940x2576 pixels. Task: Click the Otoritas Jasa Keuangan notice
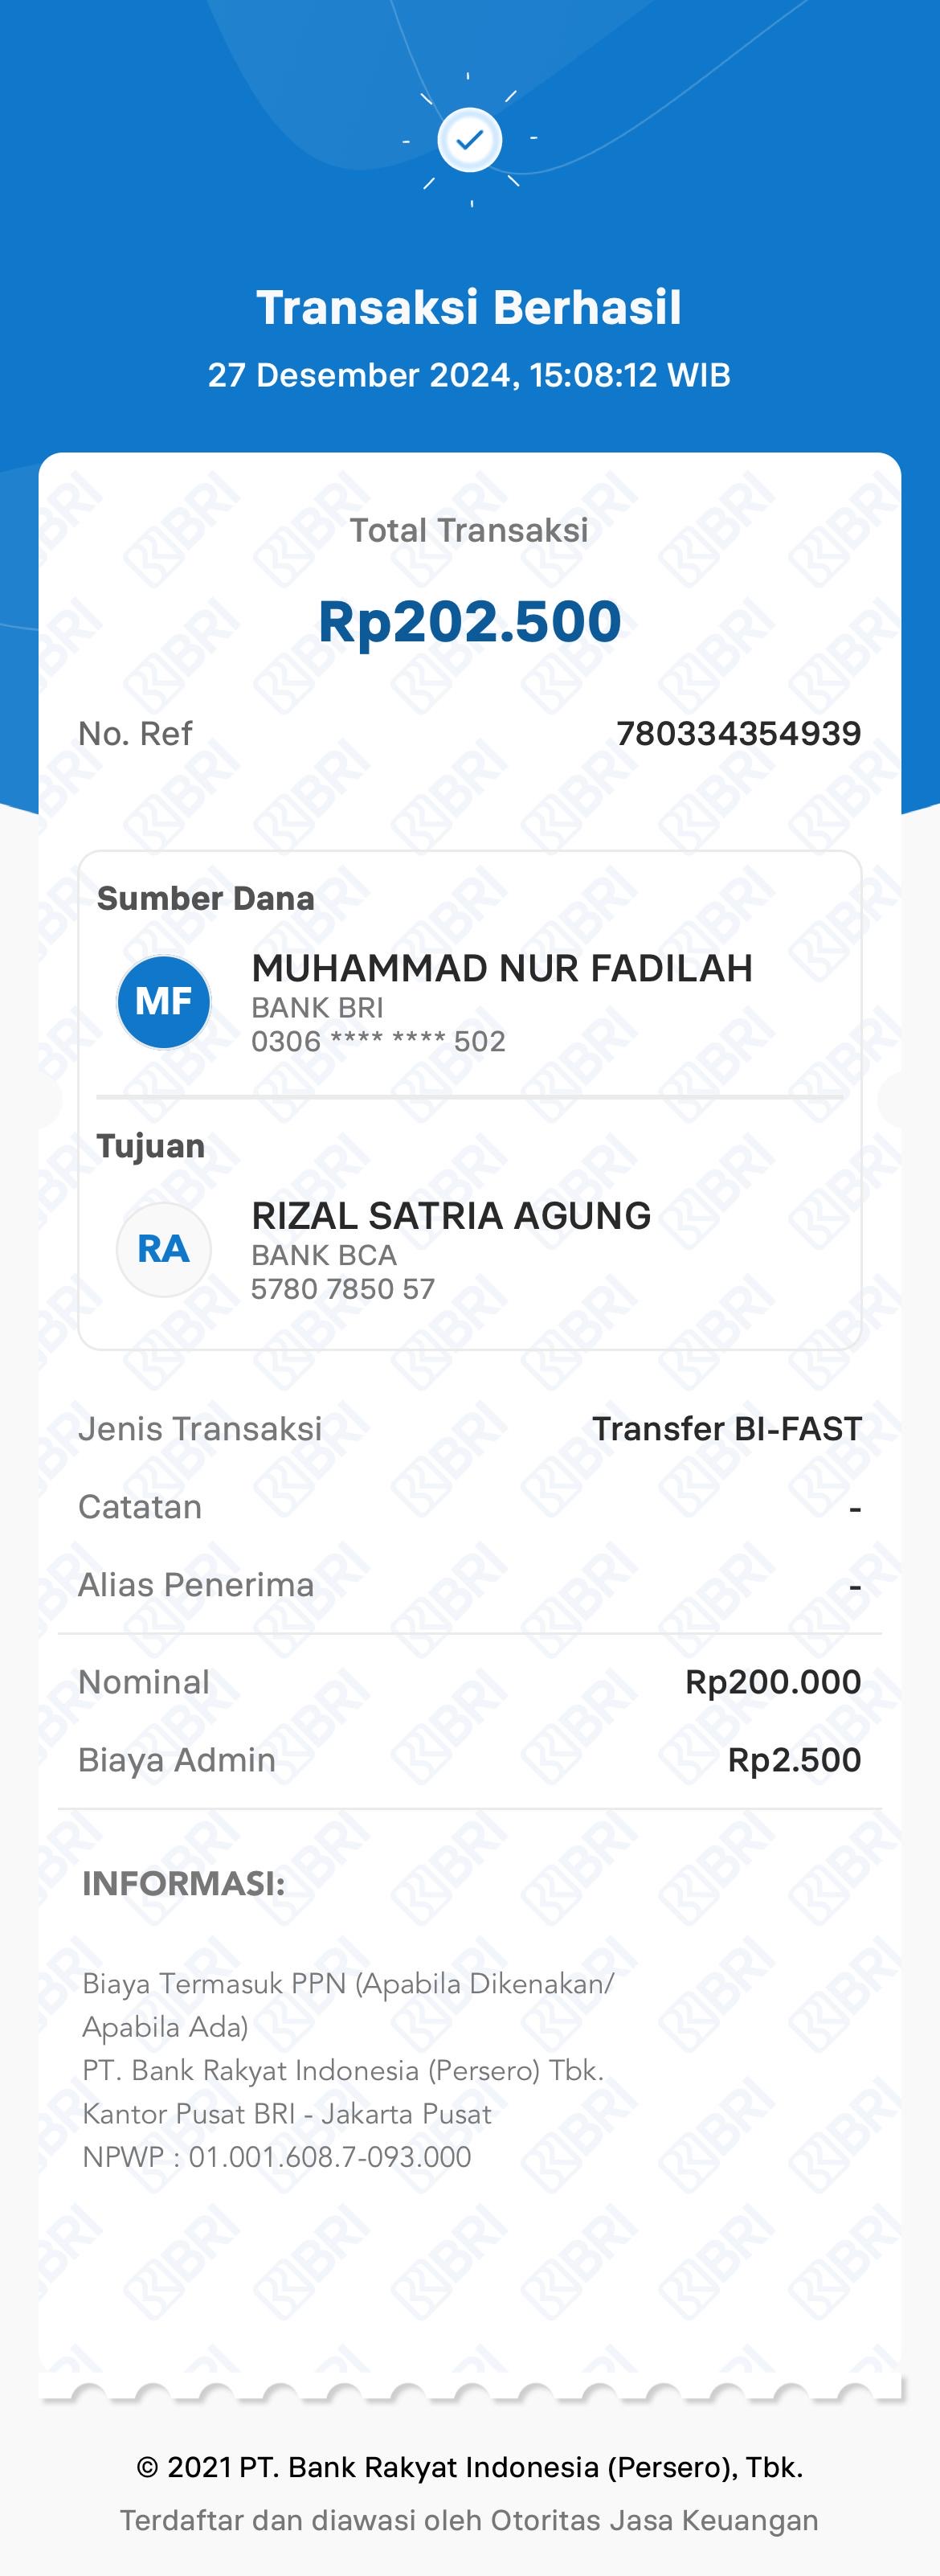[469, 2520]
